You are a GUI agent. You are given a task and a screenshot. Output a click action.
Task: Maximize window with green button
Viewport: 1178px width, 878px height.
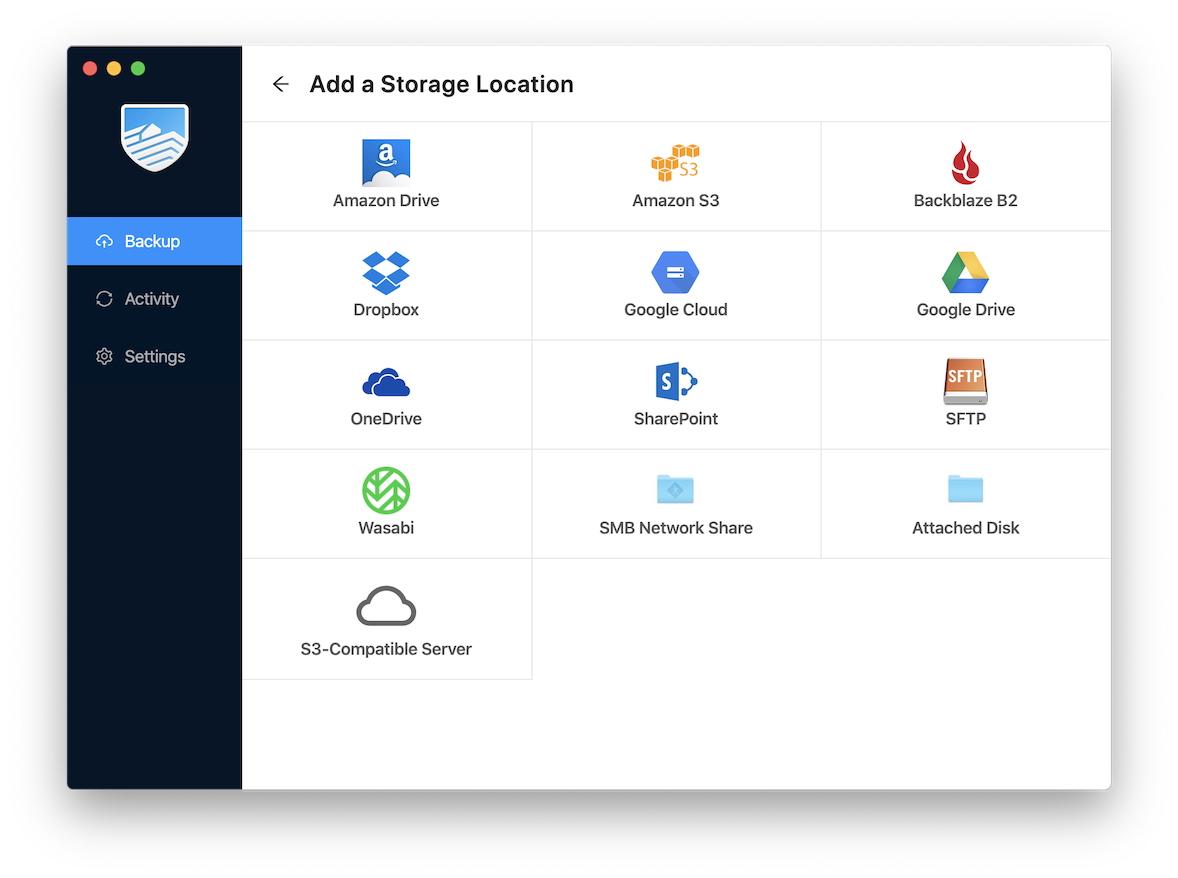tap(138, 68)
